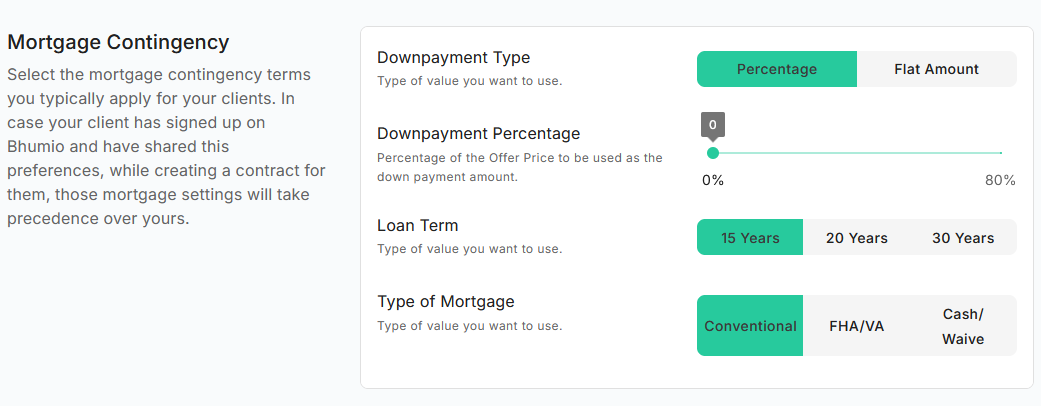Click the 80% maximum slider label
Screen dimensions: 1041x406
[999, 180]
